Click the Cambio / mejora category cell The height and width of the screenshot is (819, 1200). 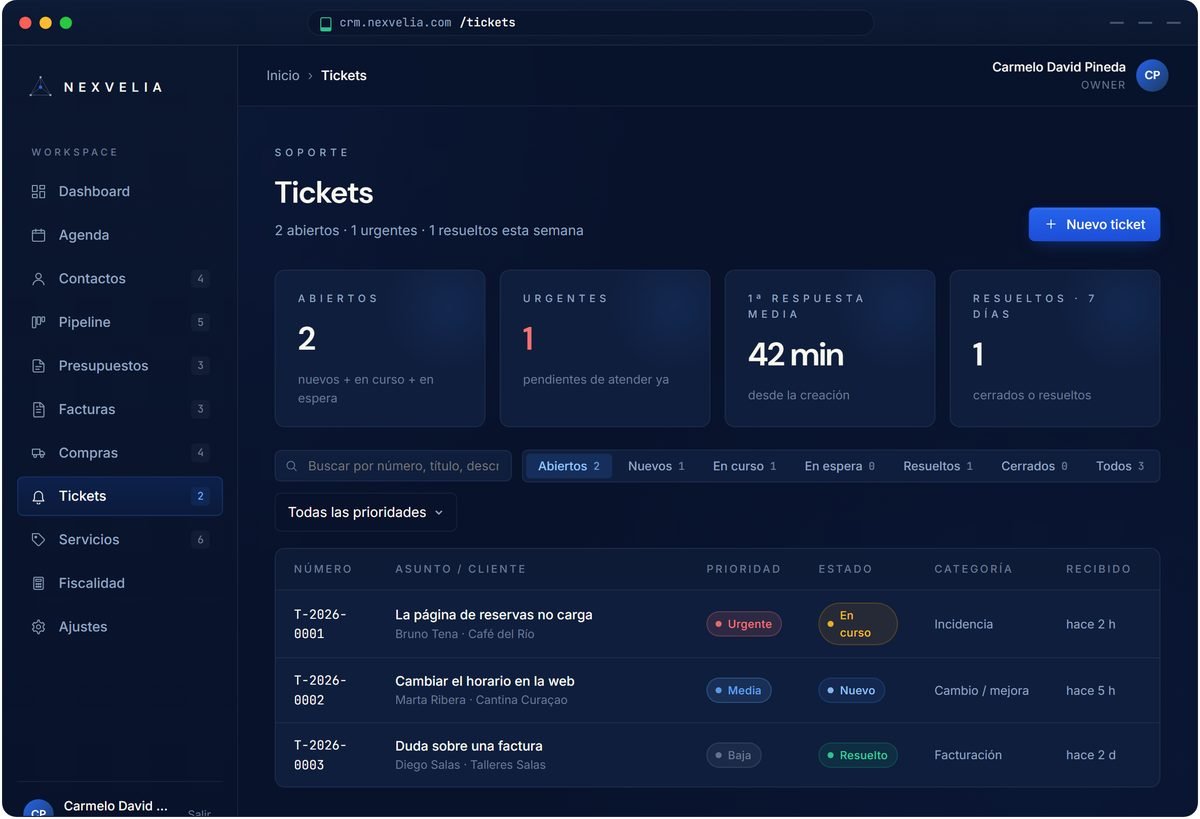(x=982, y=690)
